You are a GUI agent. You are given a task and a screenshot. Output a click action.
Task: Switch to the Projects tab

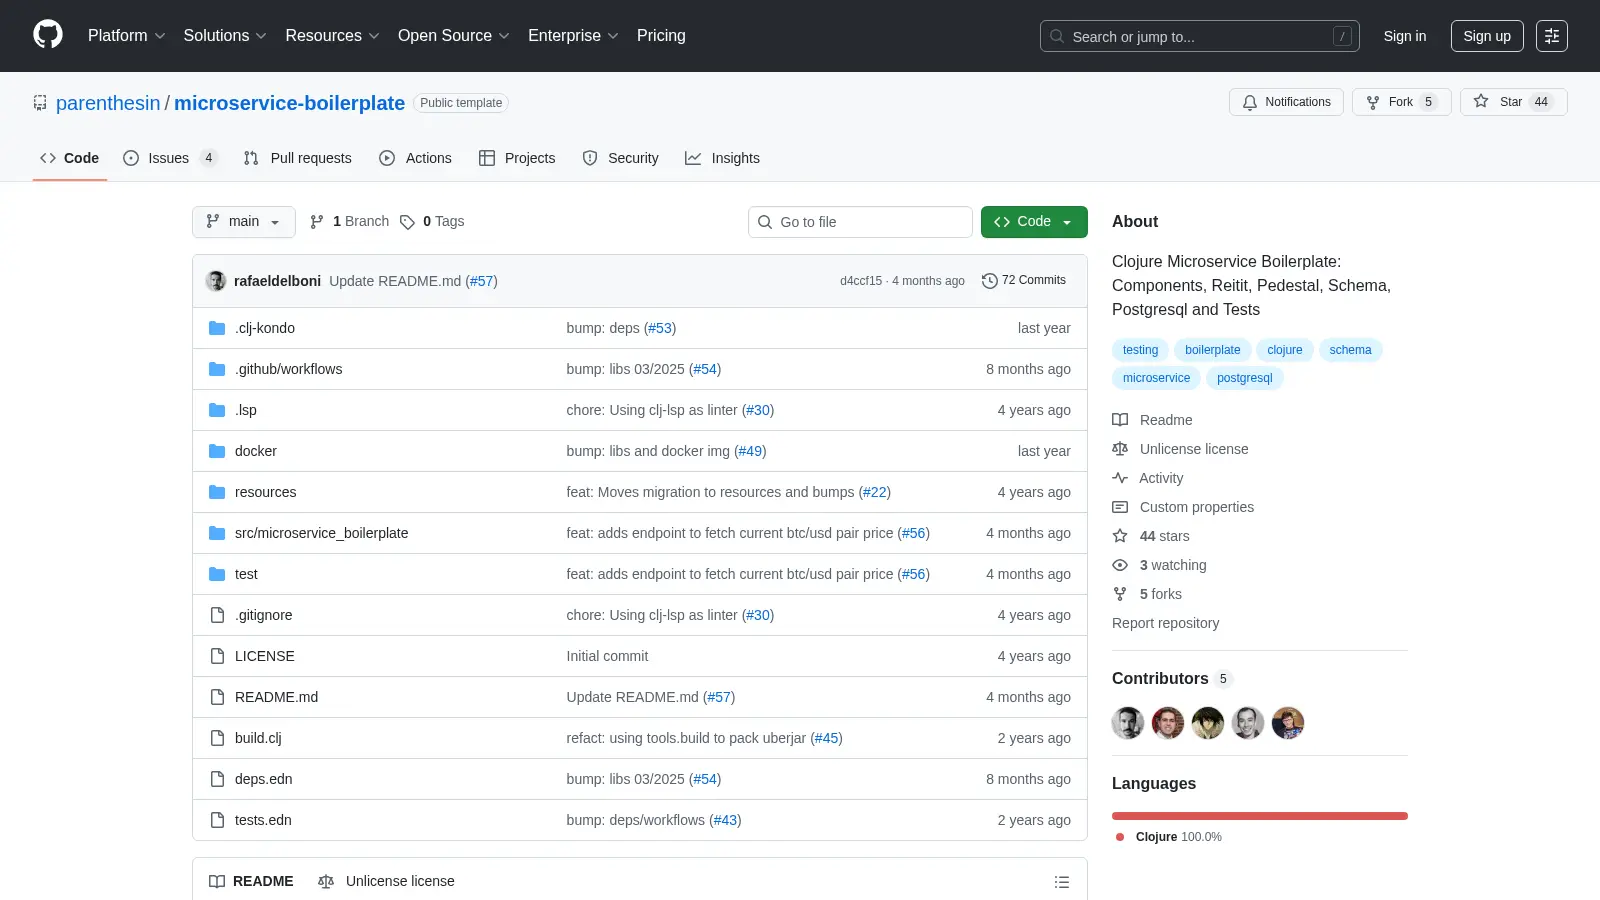(517, 158)
